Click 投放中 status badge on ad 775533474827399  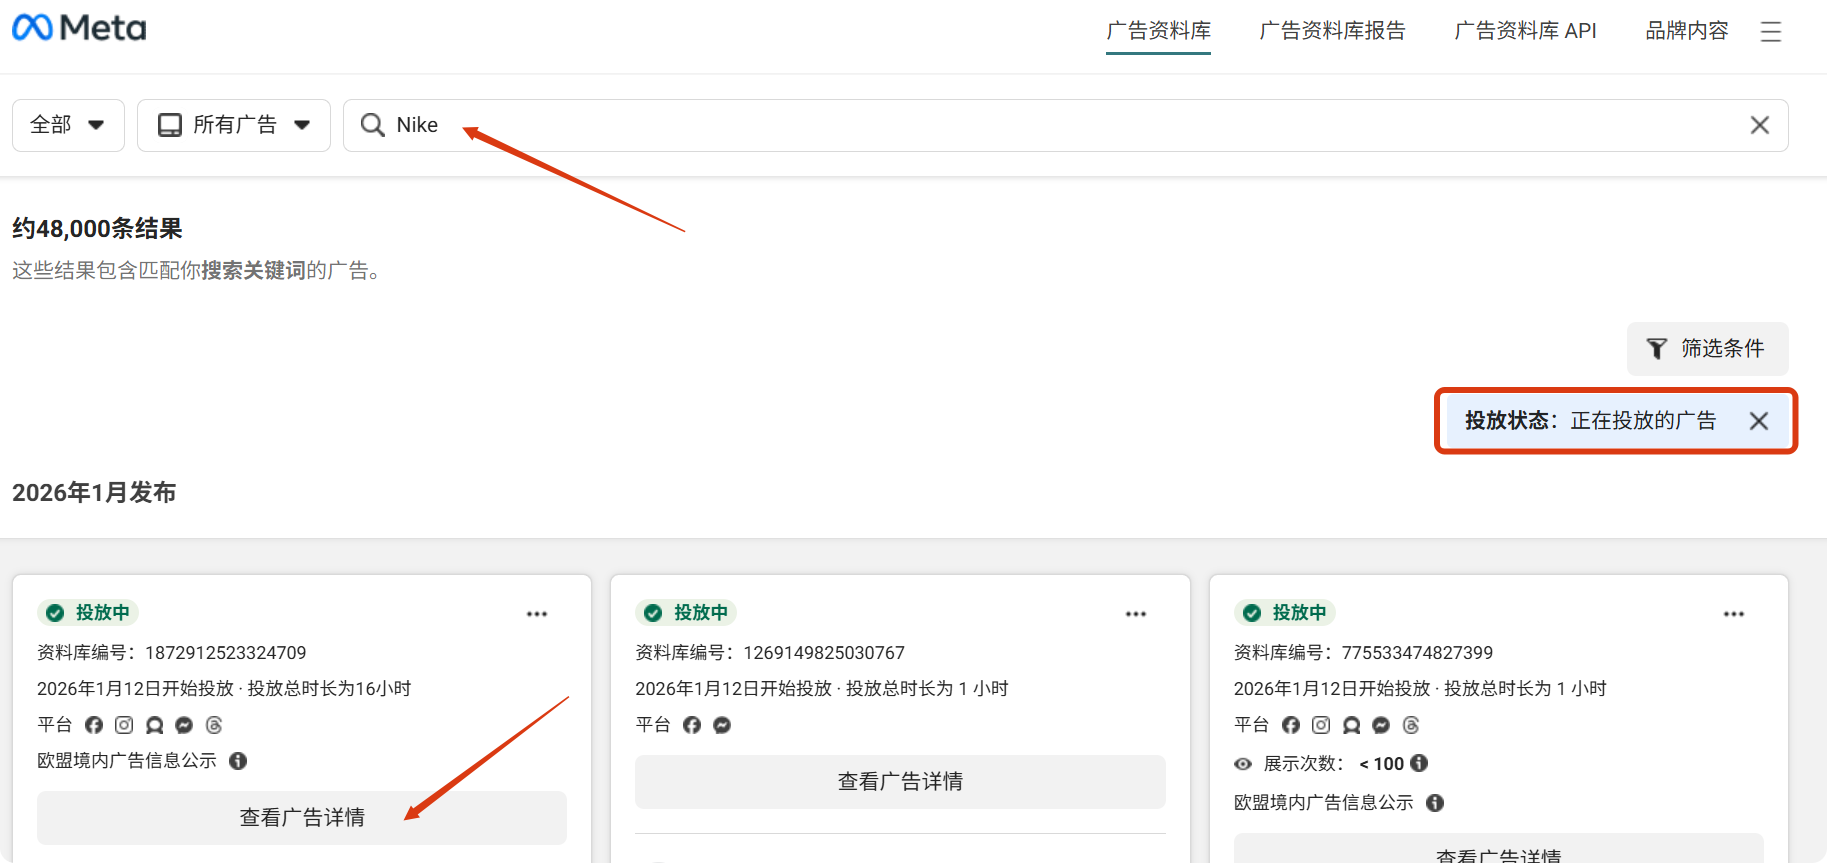coord(1285,612)
